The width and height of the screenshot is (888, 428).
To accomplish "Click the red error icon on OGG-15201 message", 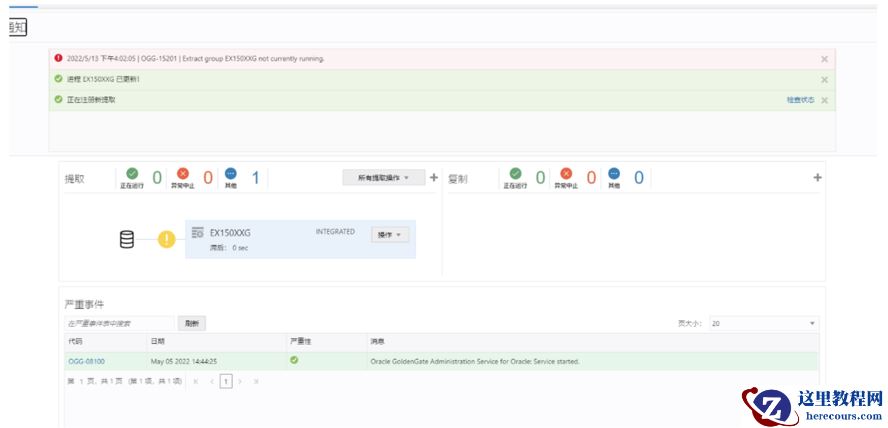I will [x=58, y=58].
